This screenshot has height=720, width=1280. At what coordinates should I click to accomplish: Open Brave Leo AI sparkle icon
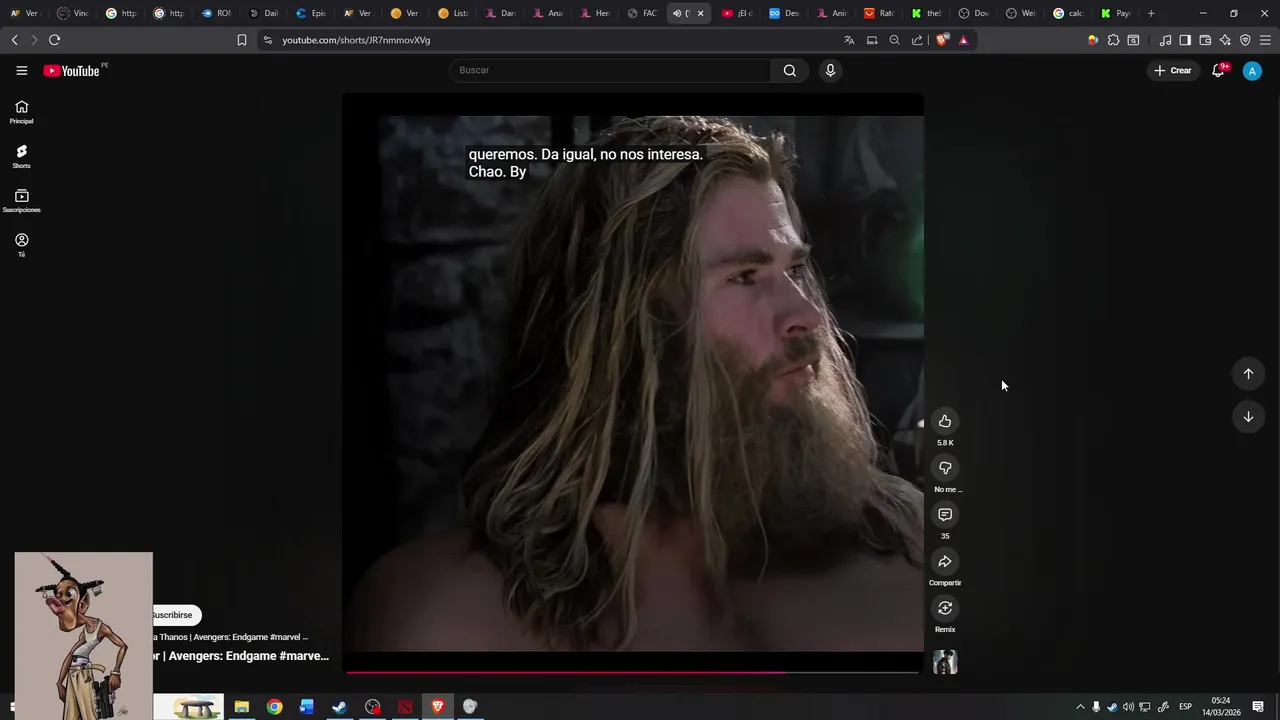tap(1225, 40)
